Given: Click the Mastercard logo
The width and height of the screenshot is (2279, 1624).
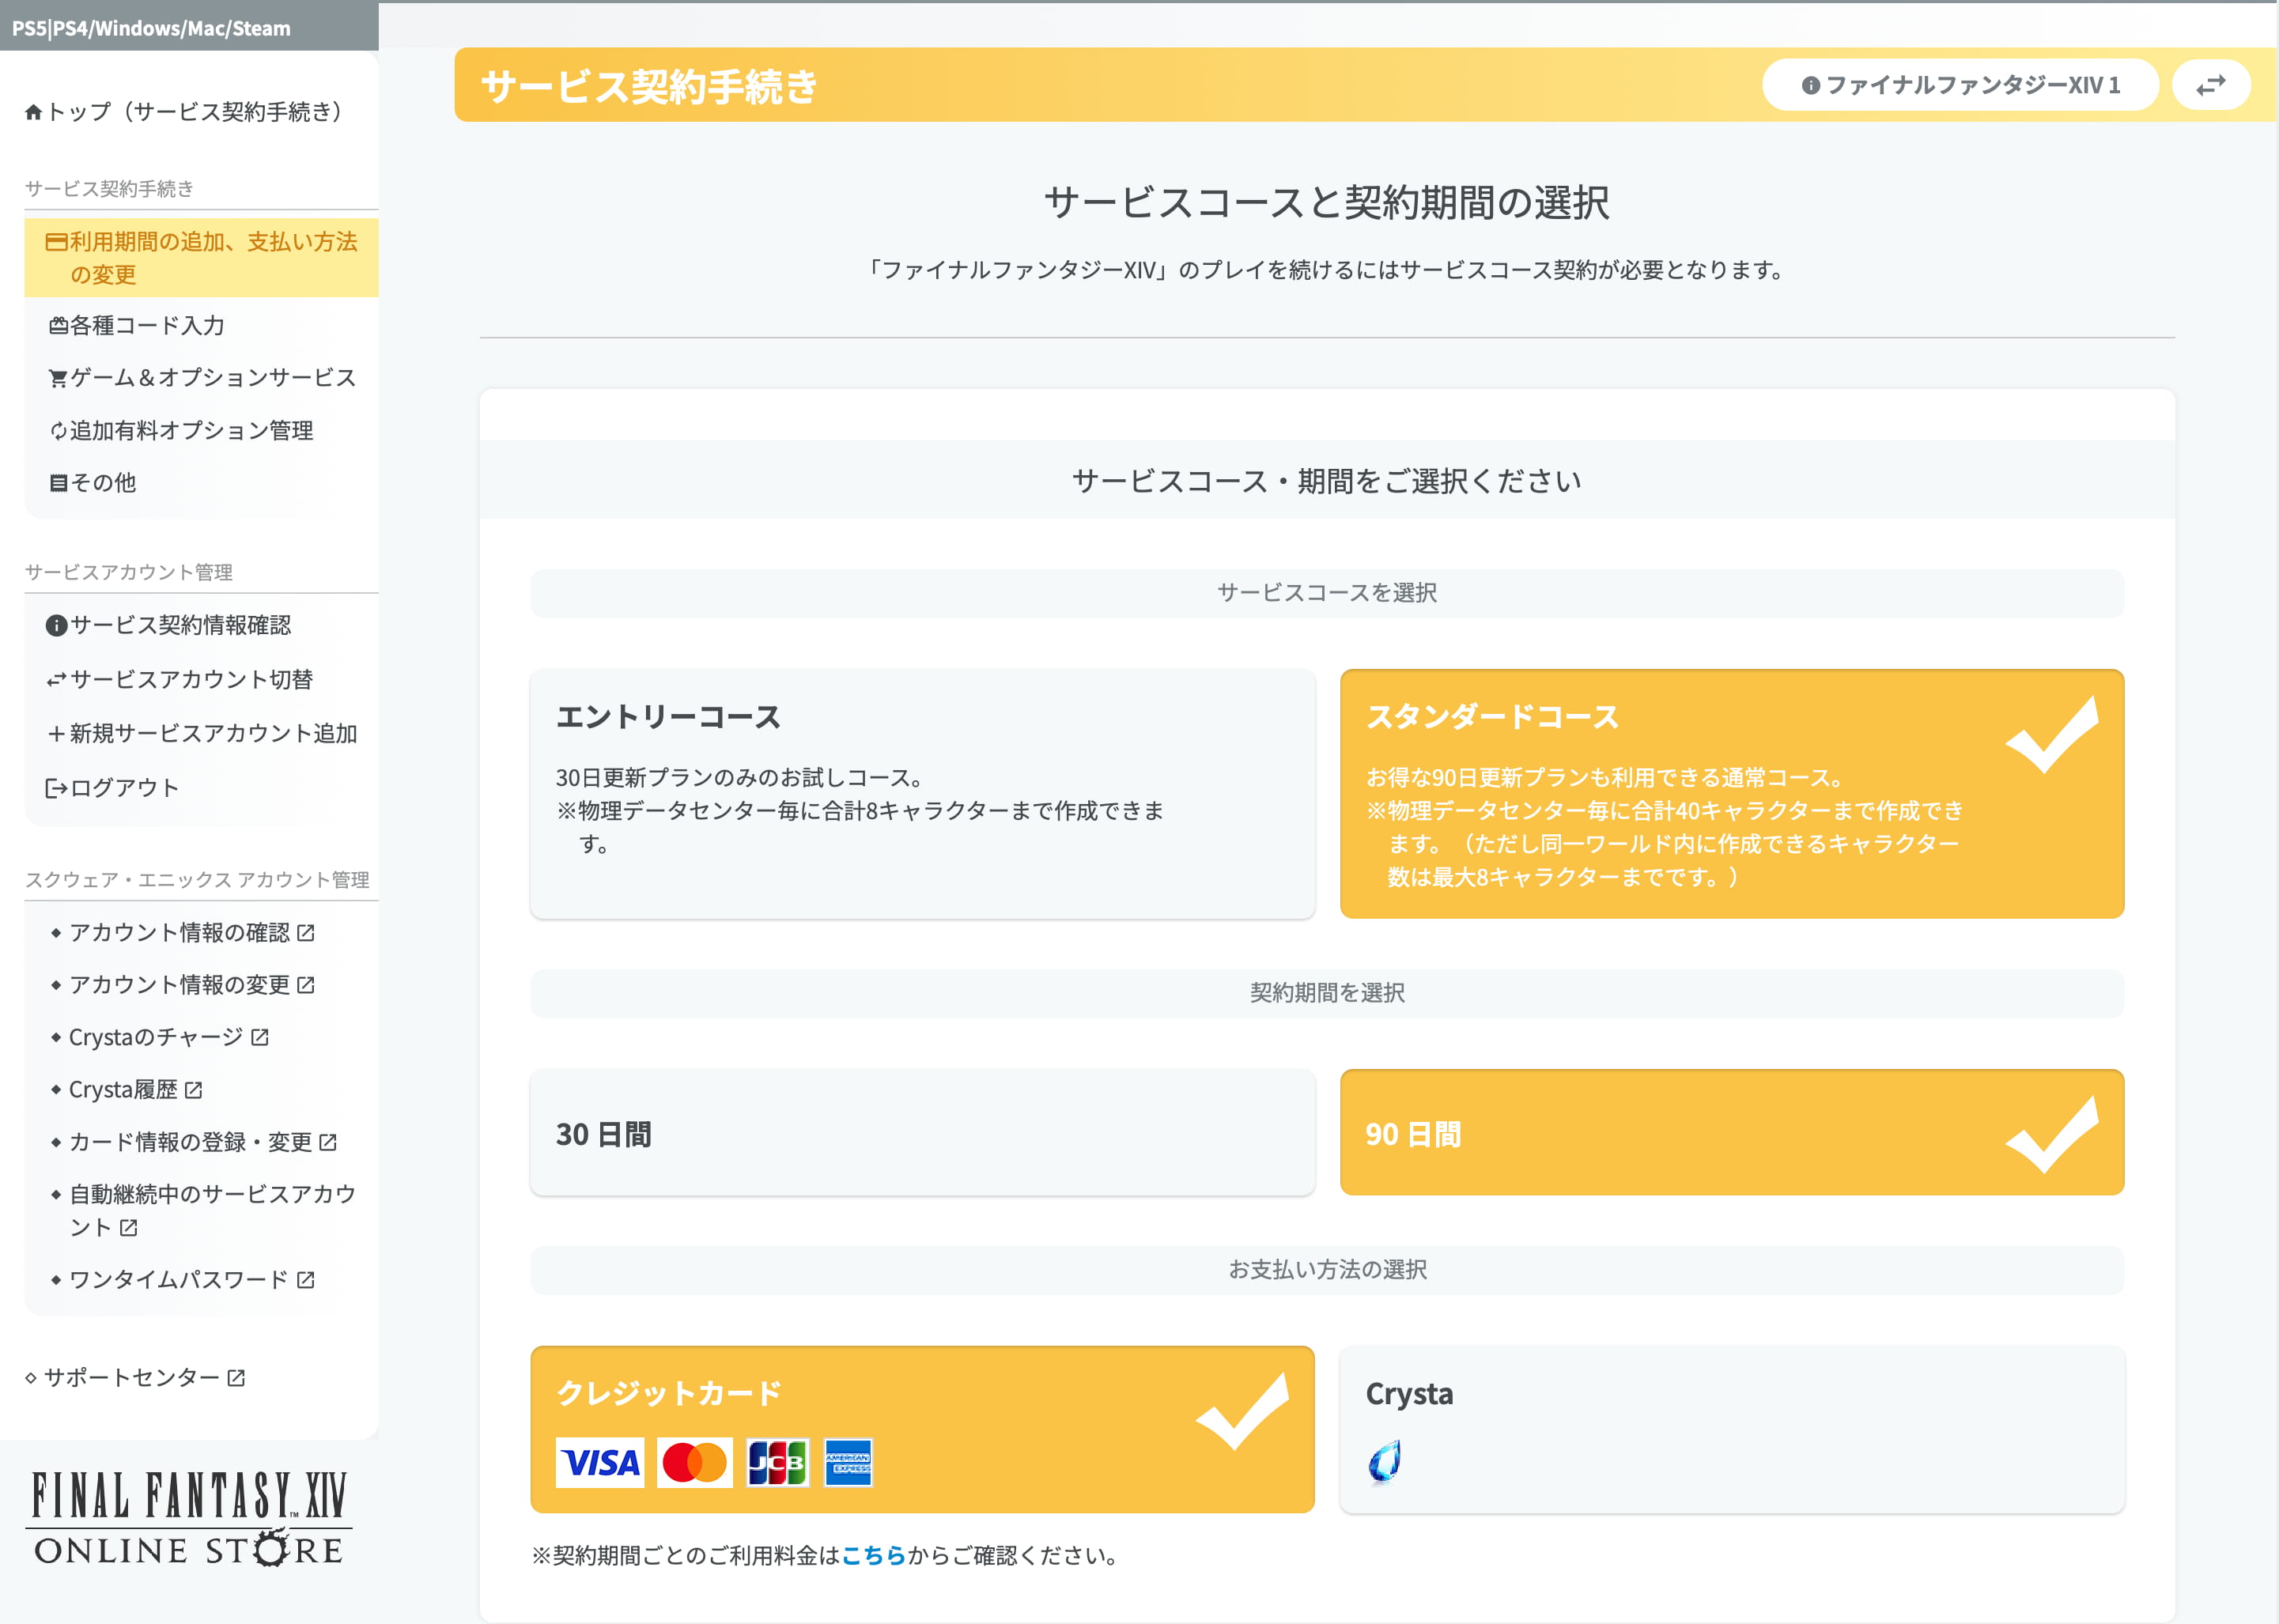Looking at the screenshot, I should click(x=695, y=1463).
